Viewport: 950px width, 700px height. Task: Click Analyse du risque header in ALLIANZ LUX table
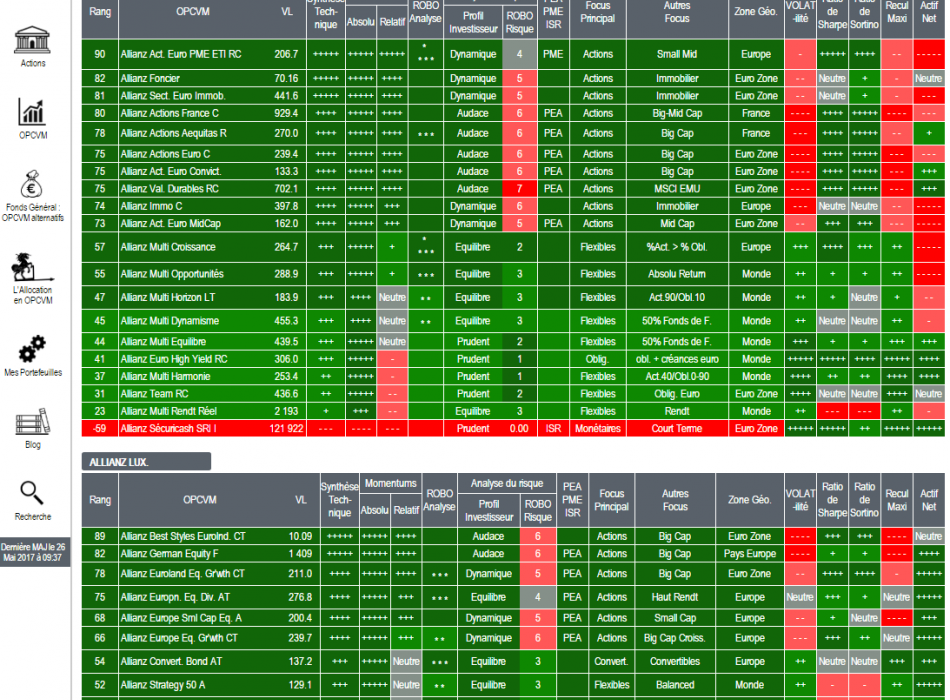tap(507, 484)
